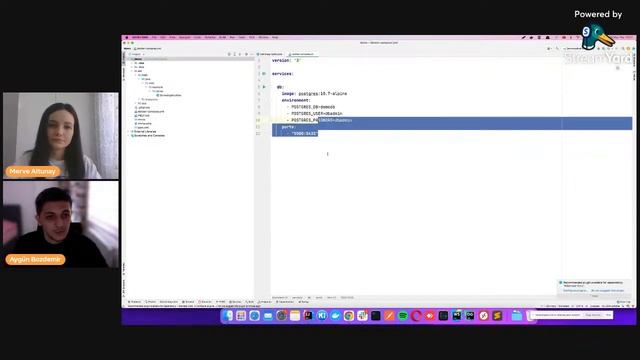The width and height of the screenshot is (640, 360).
Task: Expand all in Project panel toolbar
Action: click(234, 54)
